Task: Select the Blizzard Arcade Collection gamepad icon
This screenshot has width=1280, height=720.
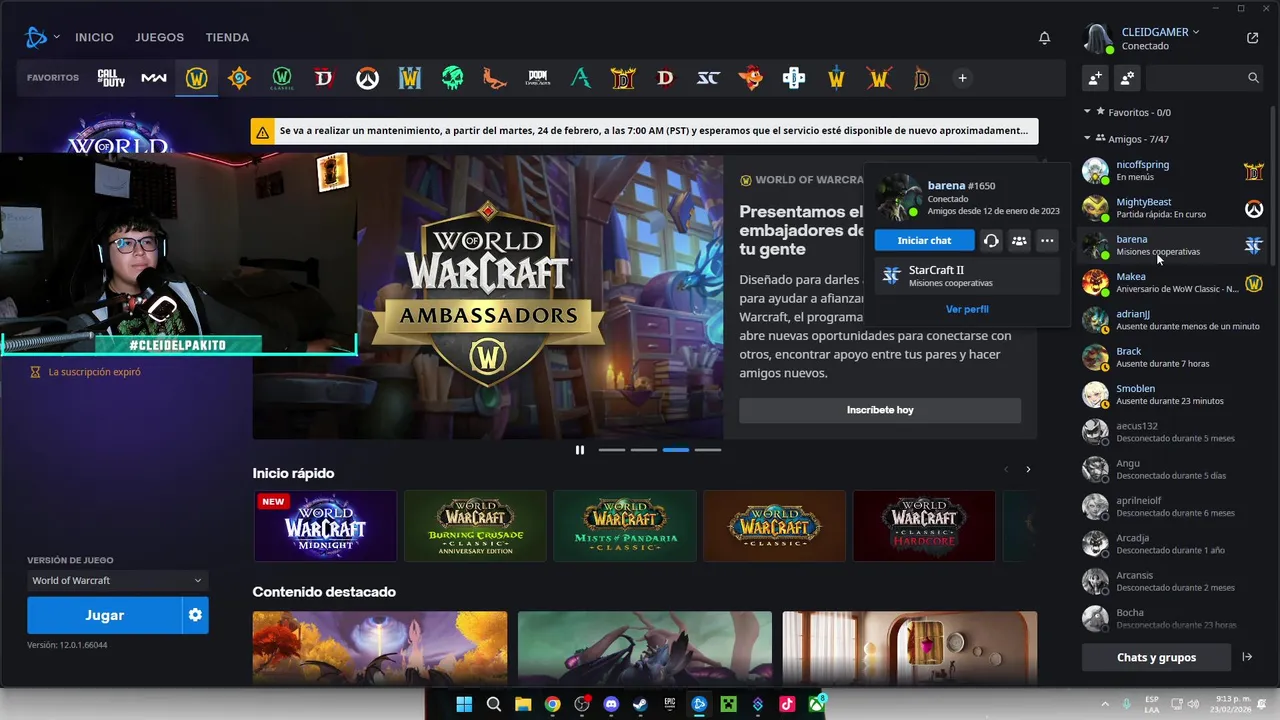Action: (x=794, y=78)
